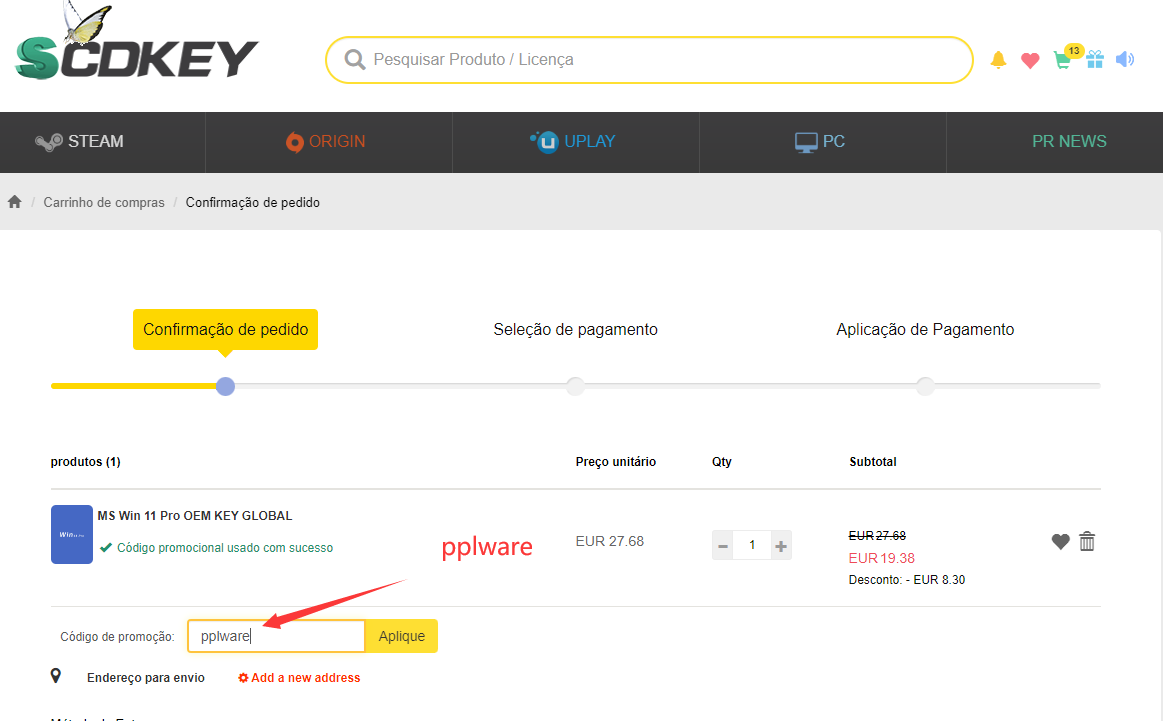Increase quantity with plus button

click(x=781, y=545)
